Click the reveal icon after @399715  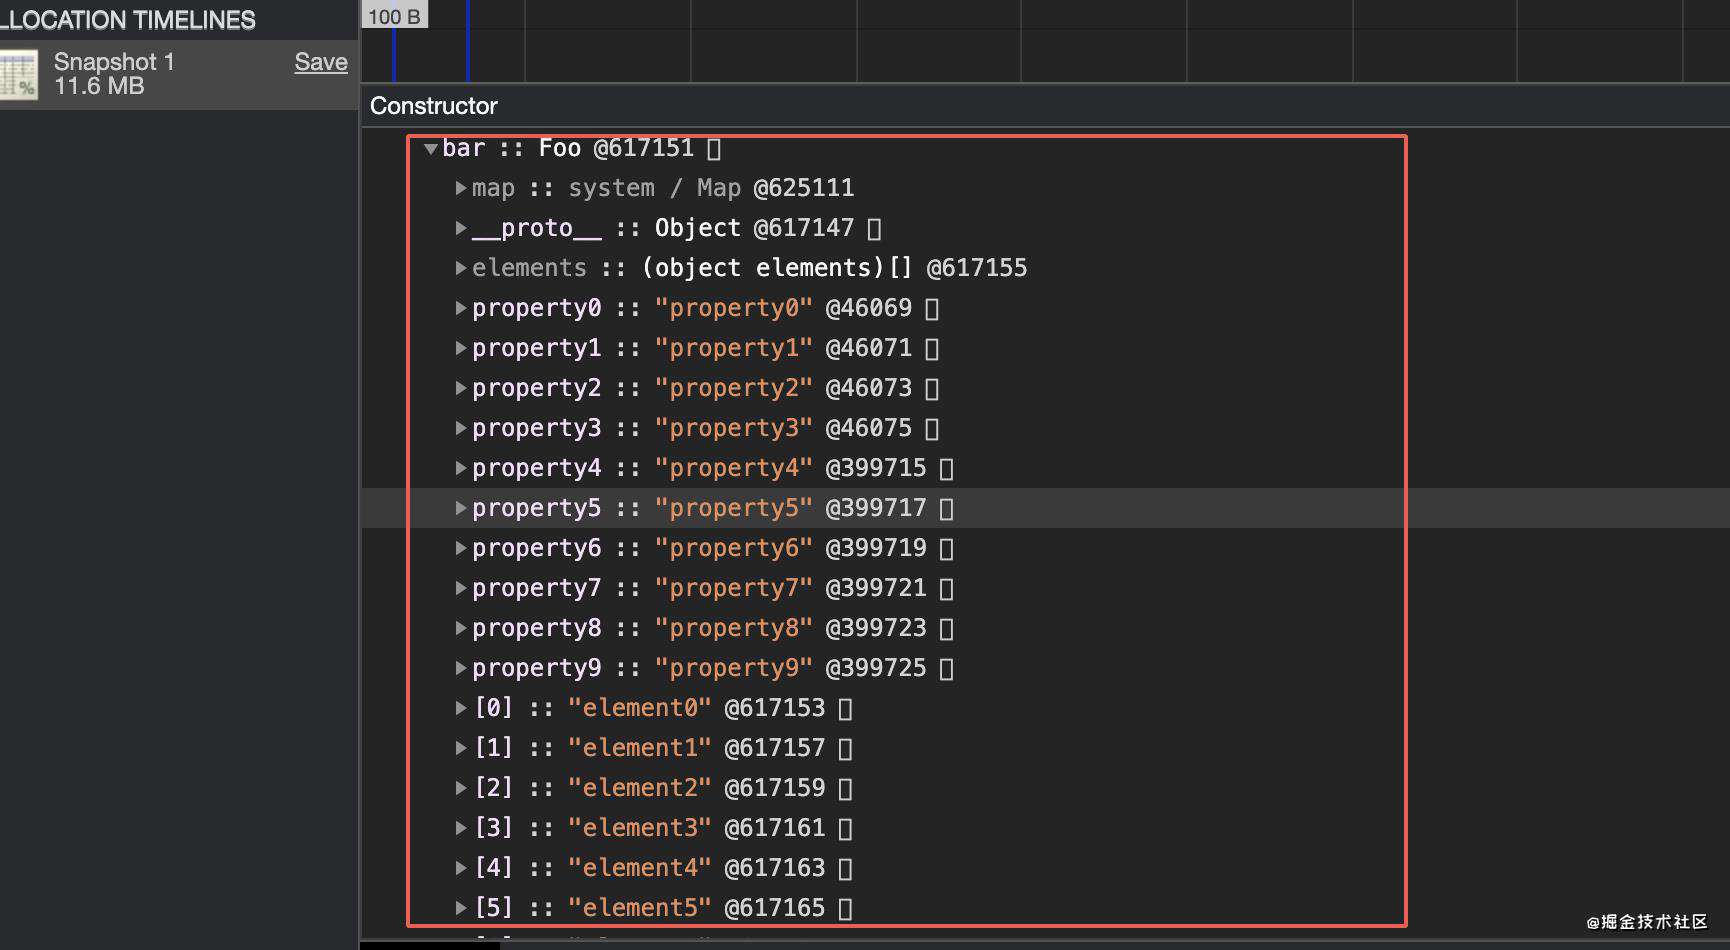tap(947, 469)
